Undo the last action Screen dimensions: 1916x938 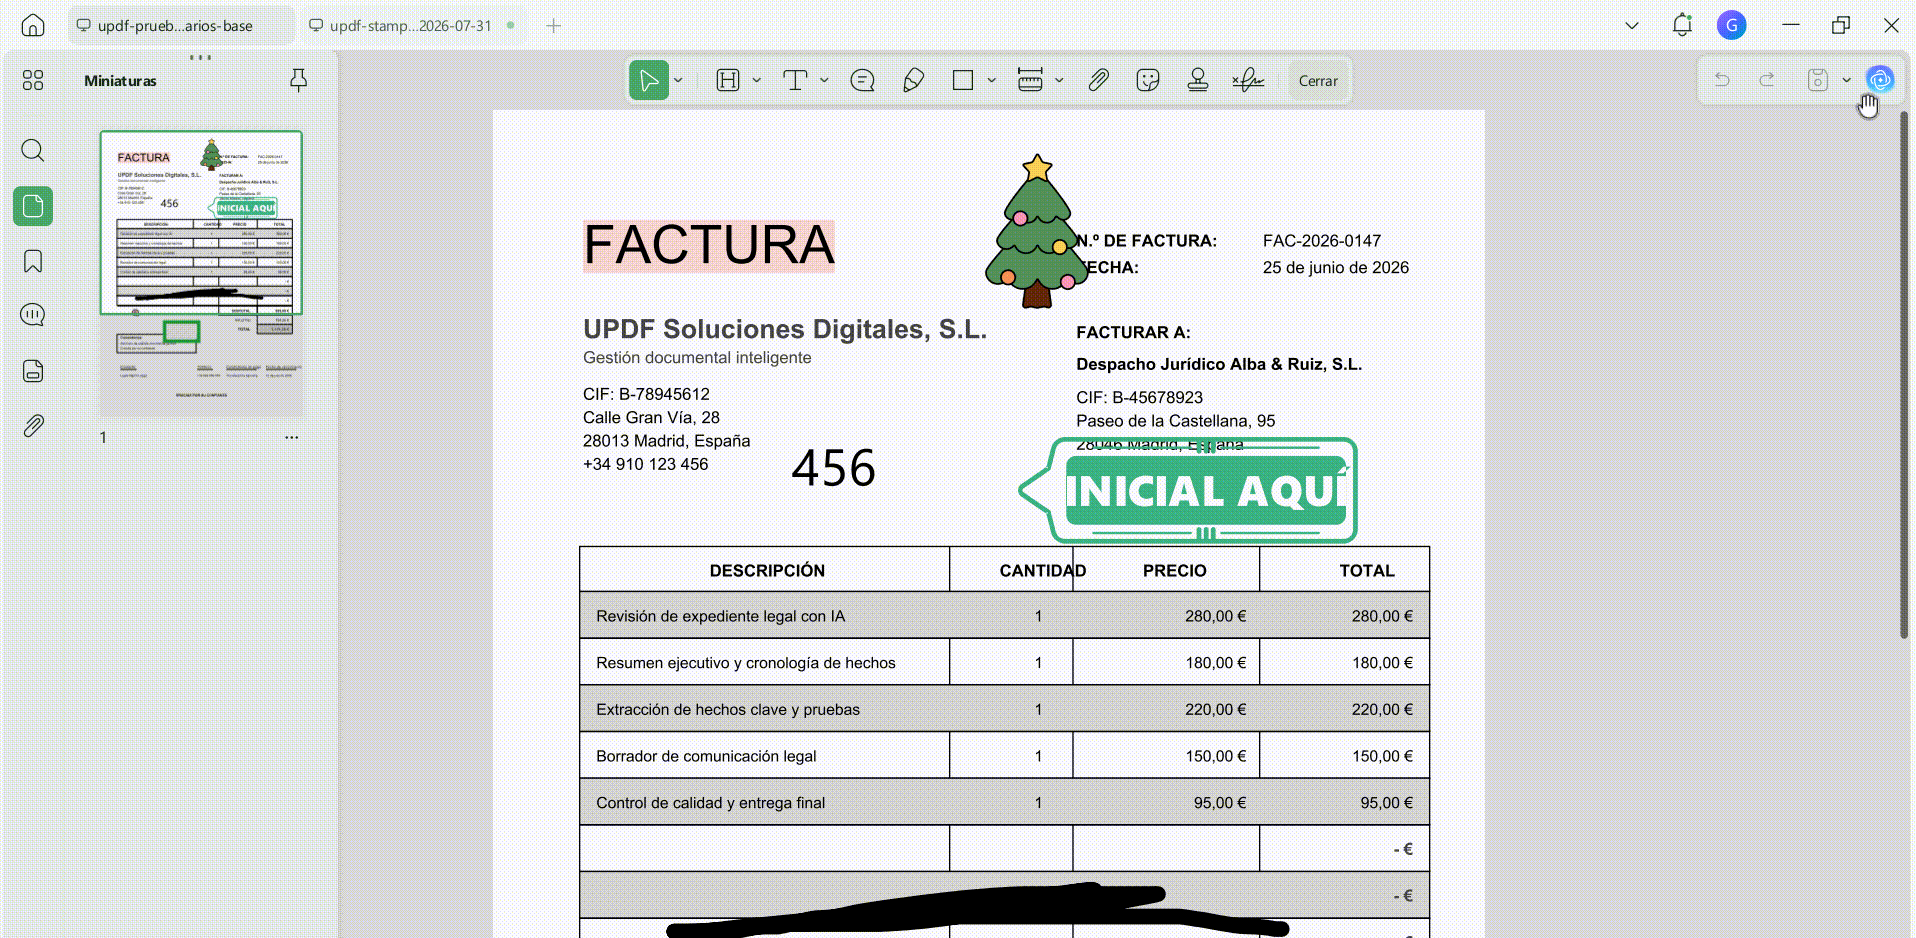tap(1722, 80)
